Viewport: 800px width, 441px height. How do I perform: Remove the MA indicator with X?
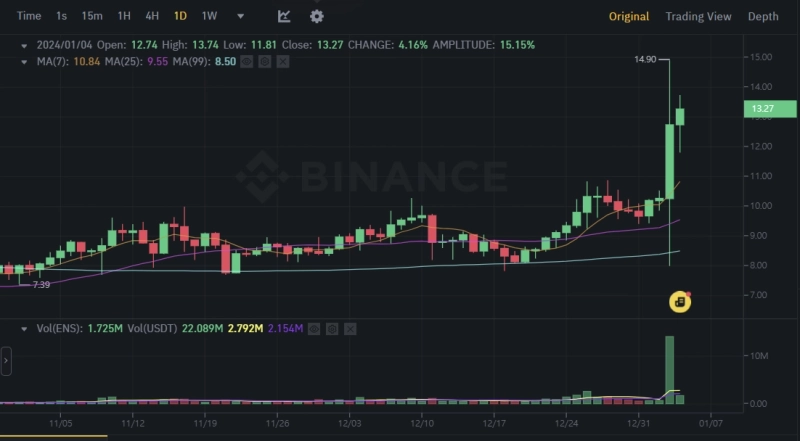coord(283,62)
